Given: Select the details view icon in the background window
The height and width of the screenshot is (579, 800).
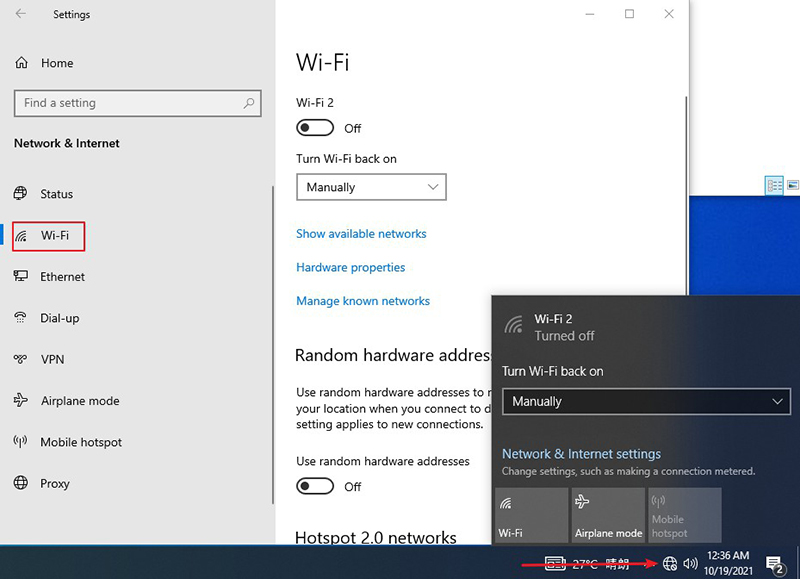Looking at the screenshot, I should point(774,185).
